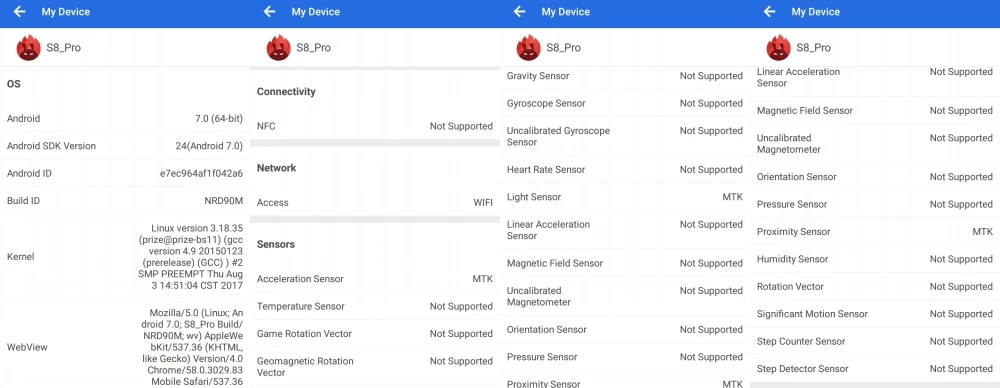Image resolution: width=1000 pixels, height=388 pixels.
Task: Select the Heart Rate Sensor label
Action: pyautogui.click(x=546, y=169)
